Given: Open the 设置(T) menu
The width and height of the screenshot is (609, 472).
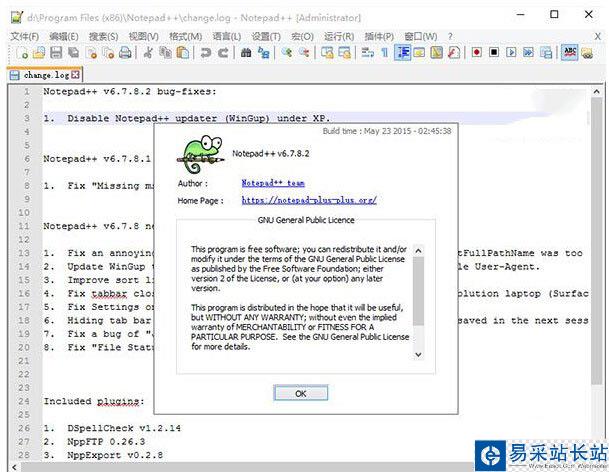Looking at the screenshot, I should (x=266, y=37).
